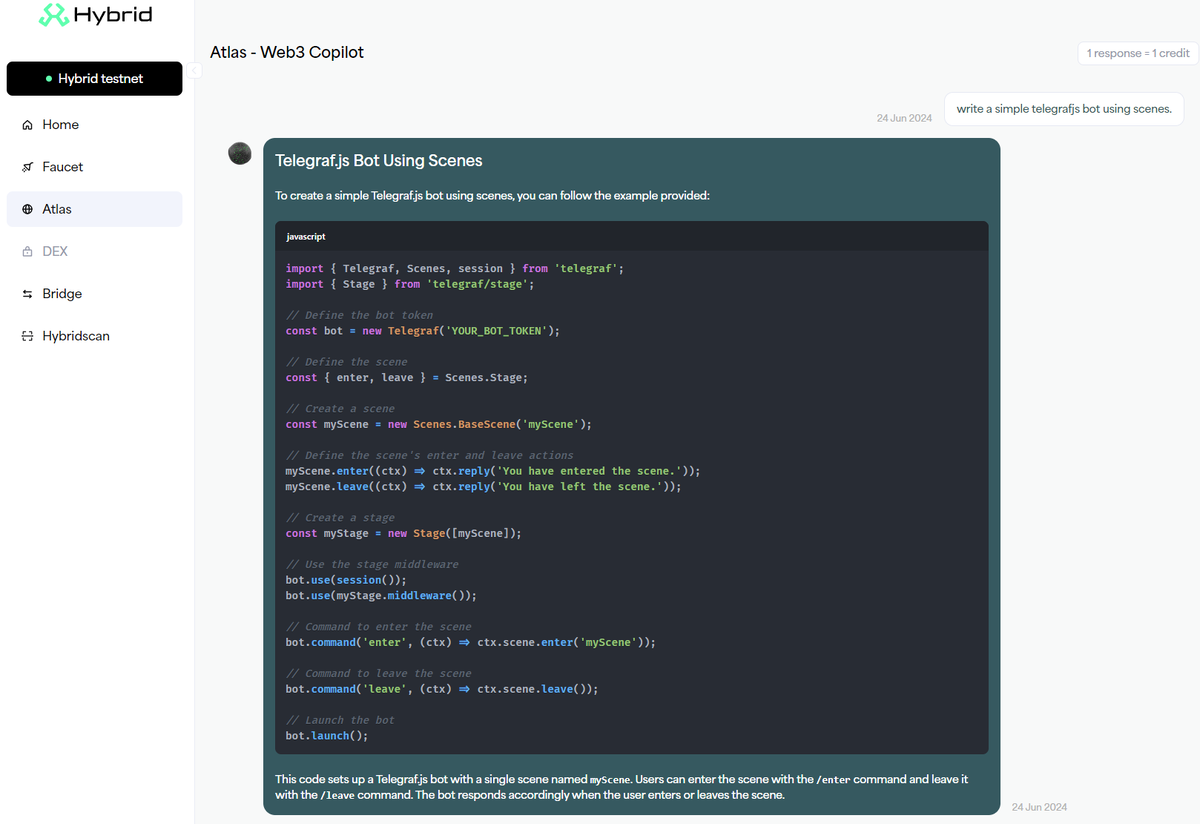Image resolution: width=1200 pixels, height=824 pixels.
Task: Click the date below the bot response
Action: click(1040, 807)
